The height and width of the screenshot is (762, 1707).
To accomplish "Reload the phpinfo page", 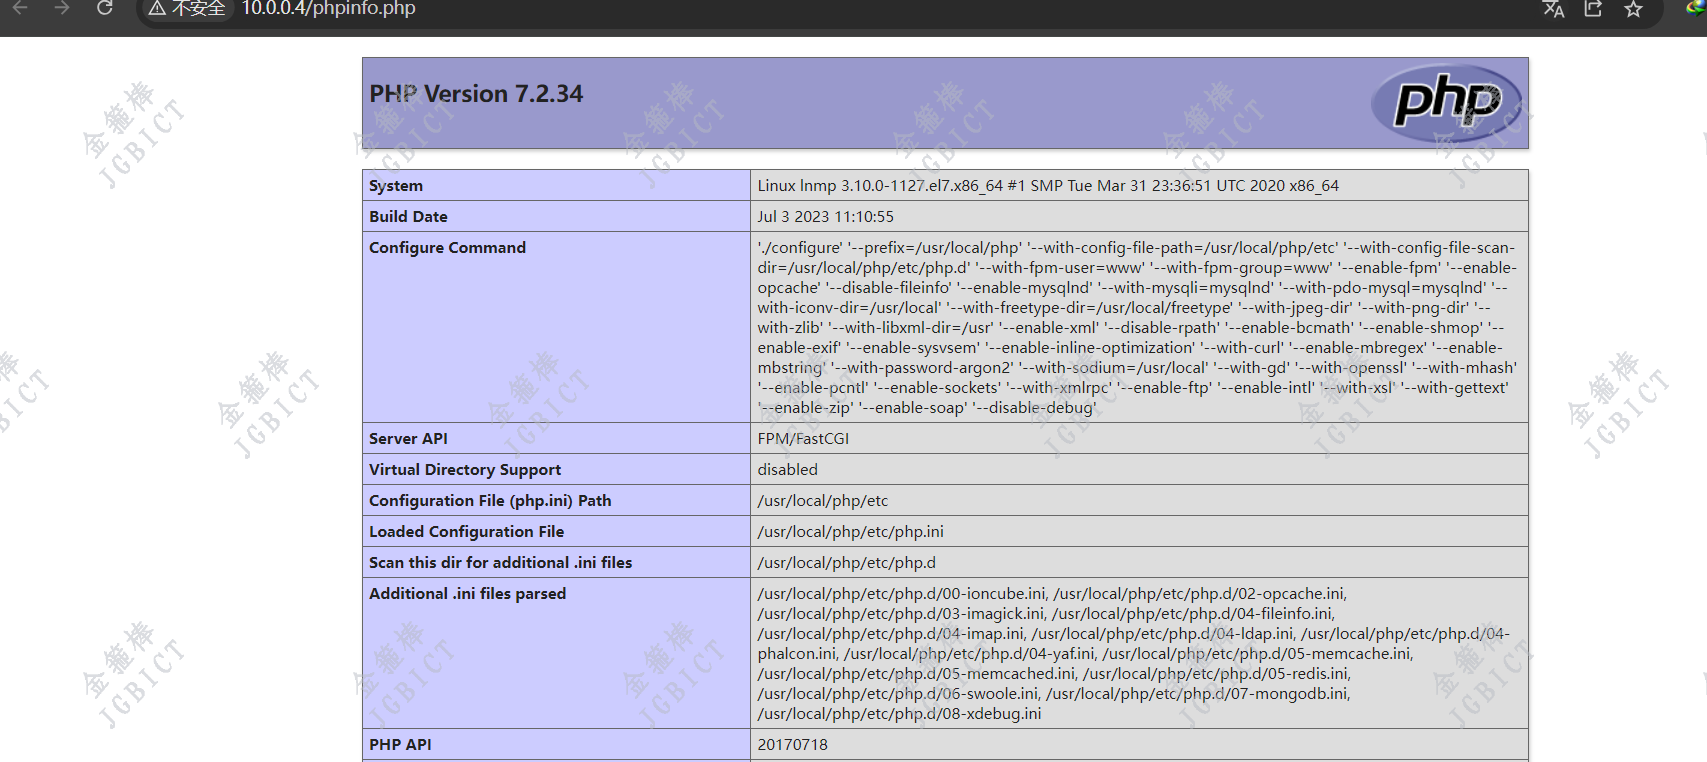I will [x=105, y=8].
